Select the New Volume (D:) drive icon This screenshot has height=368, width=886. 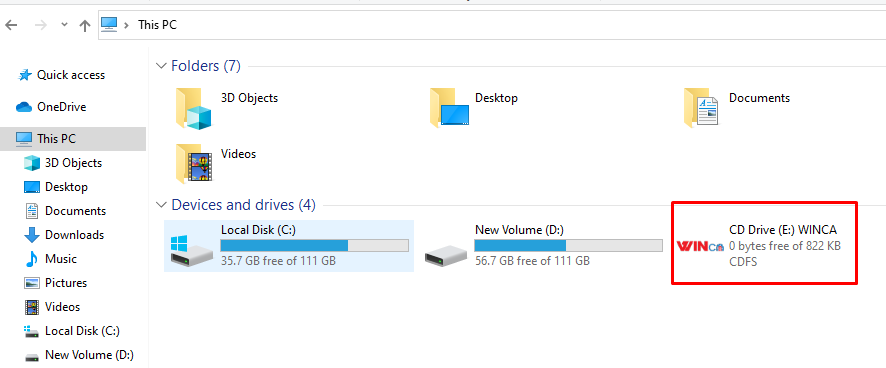pos(446,256)
